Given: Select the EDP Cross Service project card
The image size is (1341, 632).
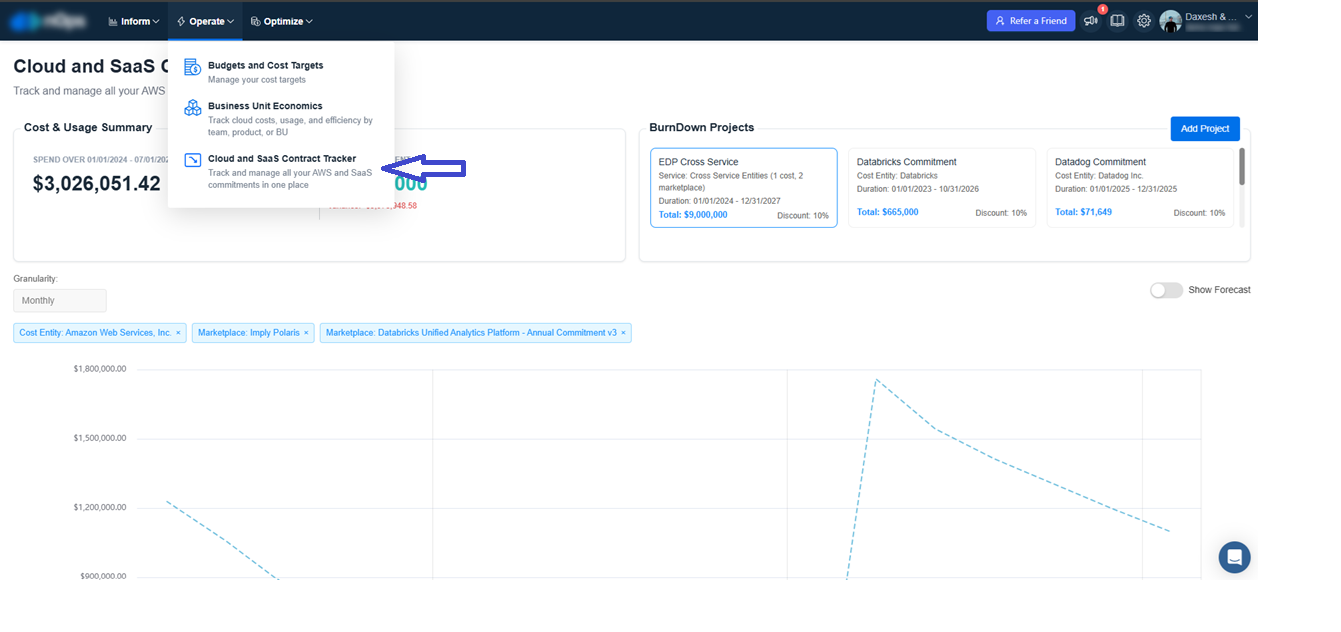Looking at the screenshot, I should tap(743, 188).
